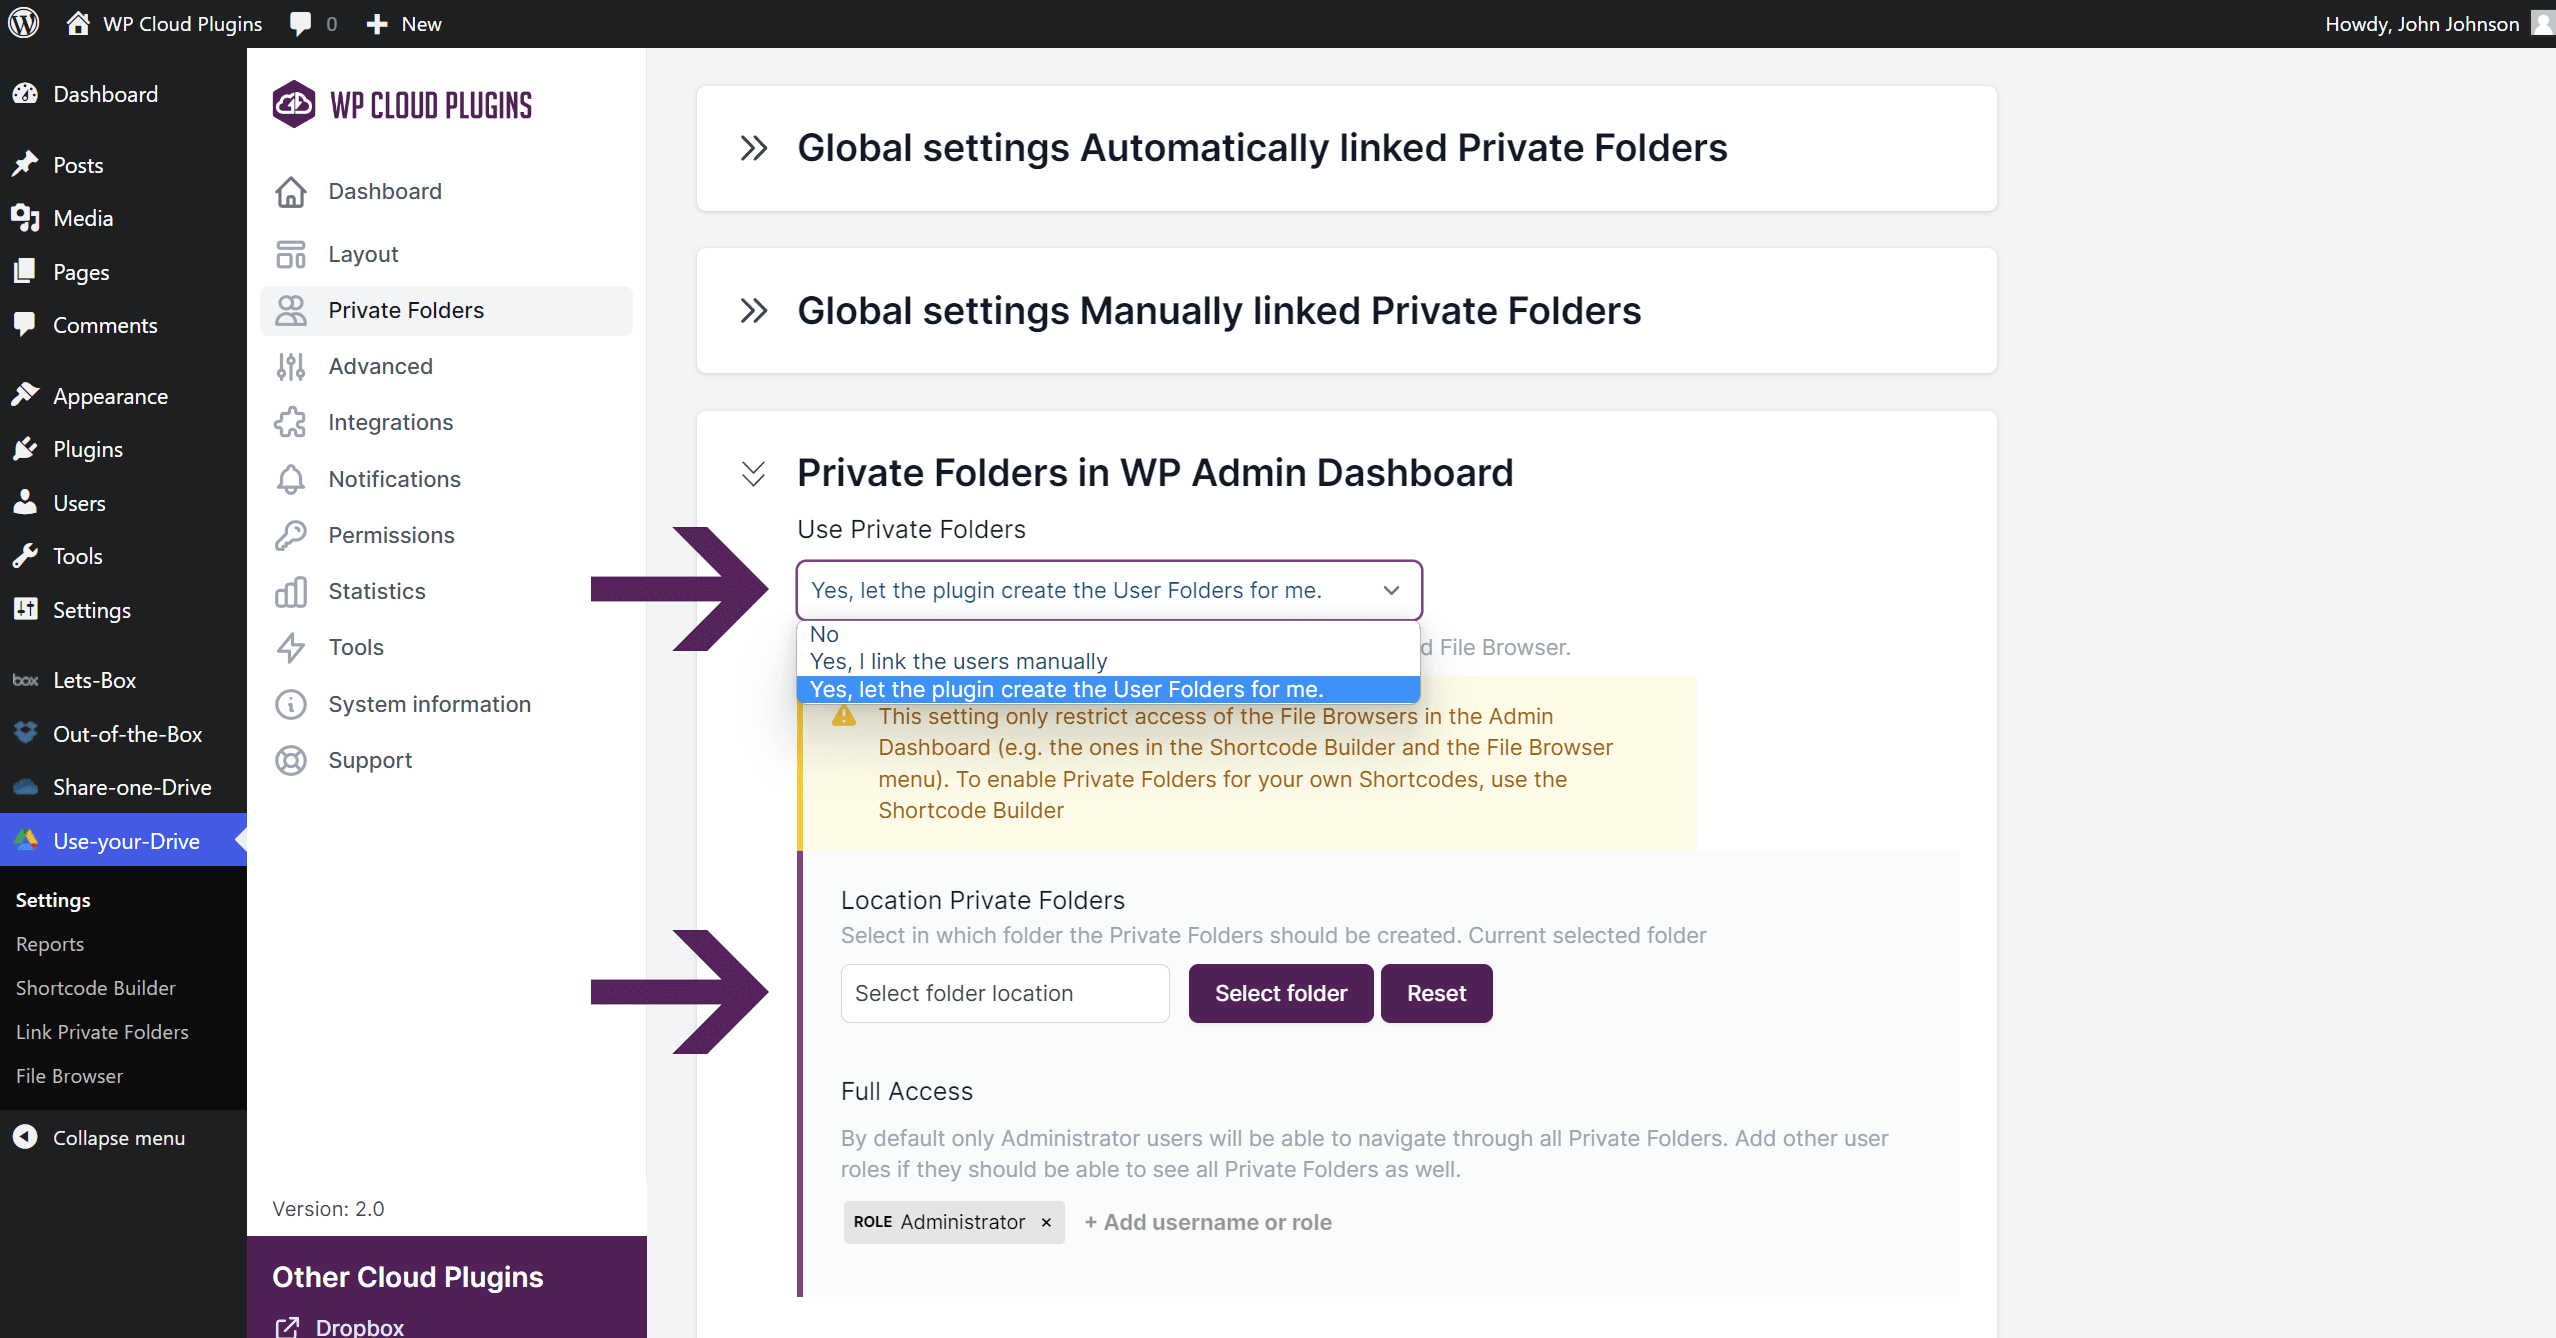This screenshot has height=1338, width=2556.
Task: Expand Global settings Manually linked Private Folders
Action: pos(754,311)
